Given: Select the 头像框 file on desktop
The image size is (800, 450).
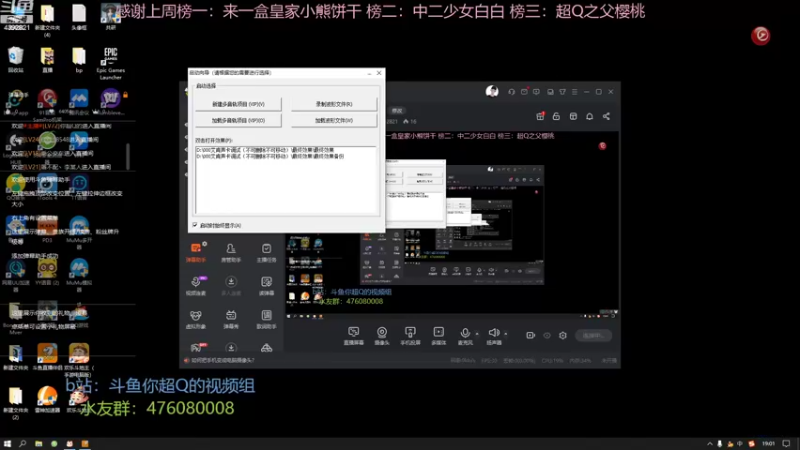Looking at the screenshot, I should pos(79,16).
